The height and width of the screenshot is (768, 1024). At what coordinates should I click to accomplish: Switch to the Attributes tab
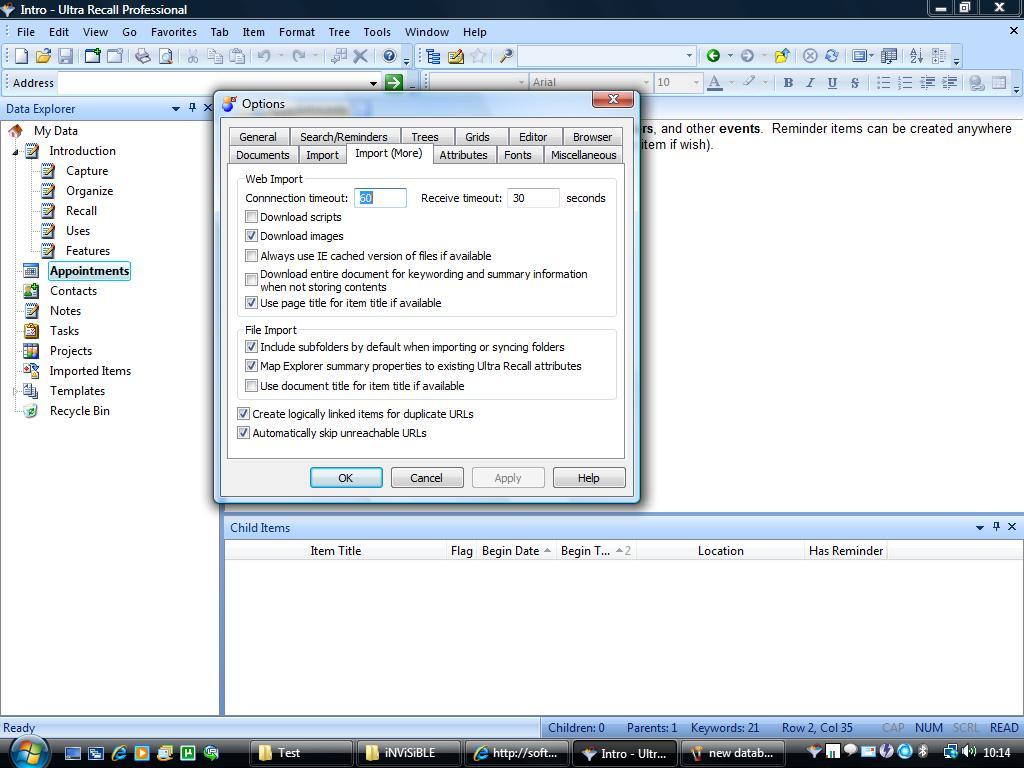[463, 155]
